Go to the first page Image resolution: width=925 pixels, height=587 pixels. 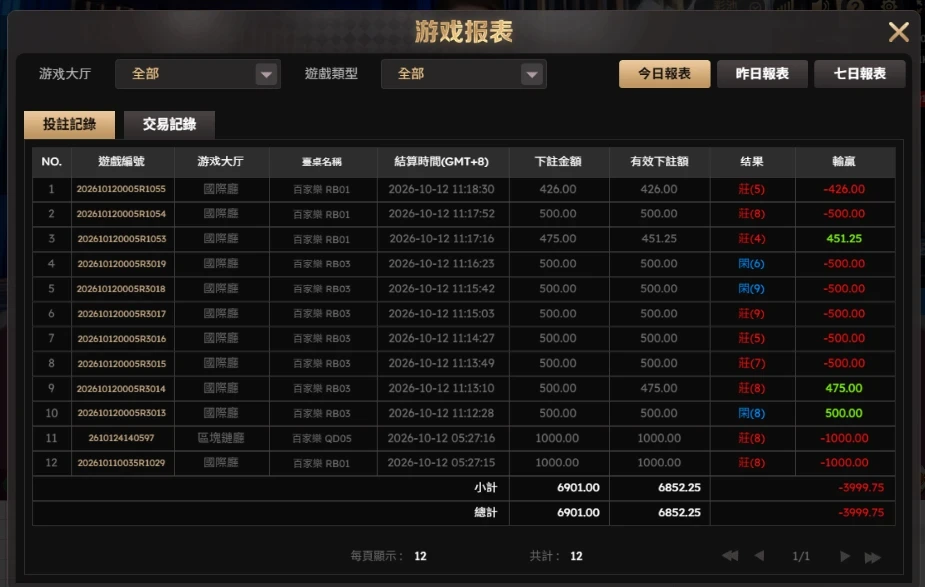730,556
